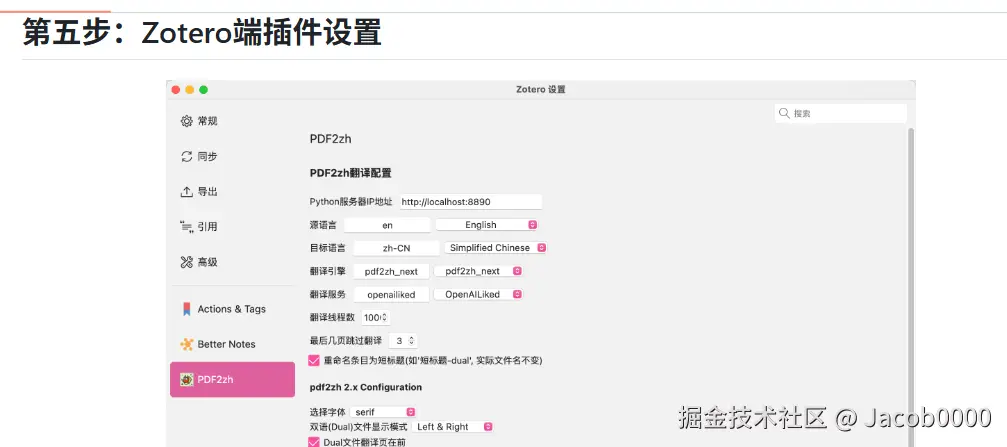
Task: Select the 同步 sync arrows icon
Action: coord(186,156)
